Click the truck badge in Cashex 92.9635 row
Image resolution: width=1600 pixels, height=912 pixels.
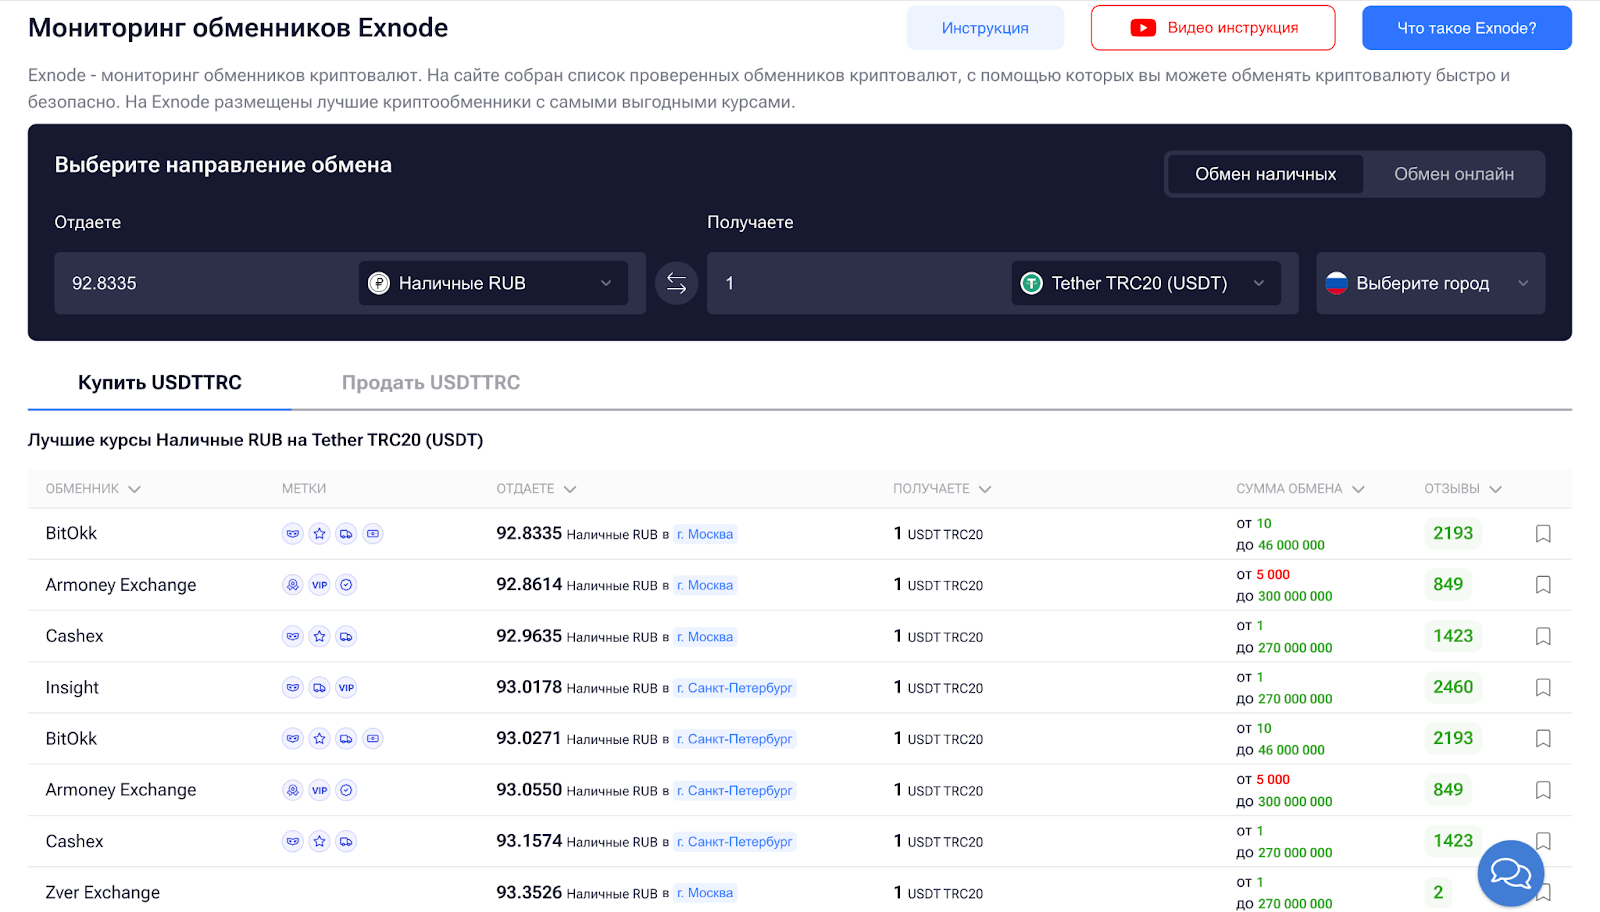(x=346, y=636)
